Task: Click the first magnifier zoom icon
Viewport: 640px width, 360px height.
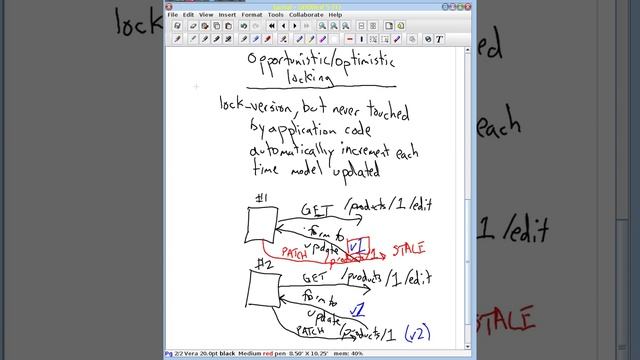Action: tap(322, 26)
